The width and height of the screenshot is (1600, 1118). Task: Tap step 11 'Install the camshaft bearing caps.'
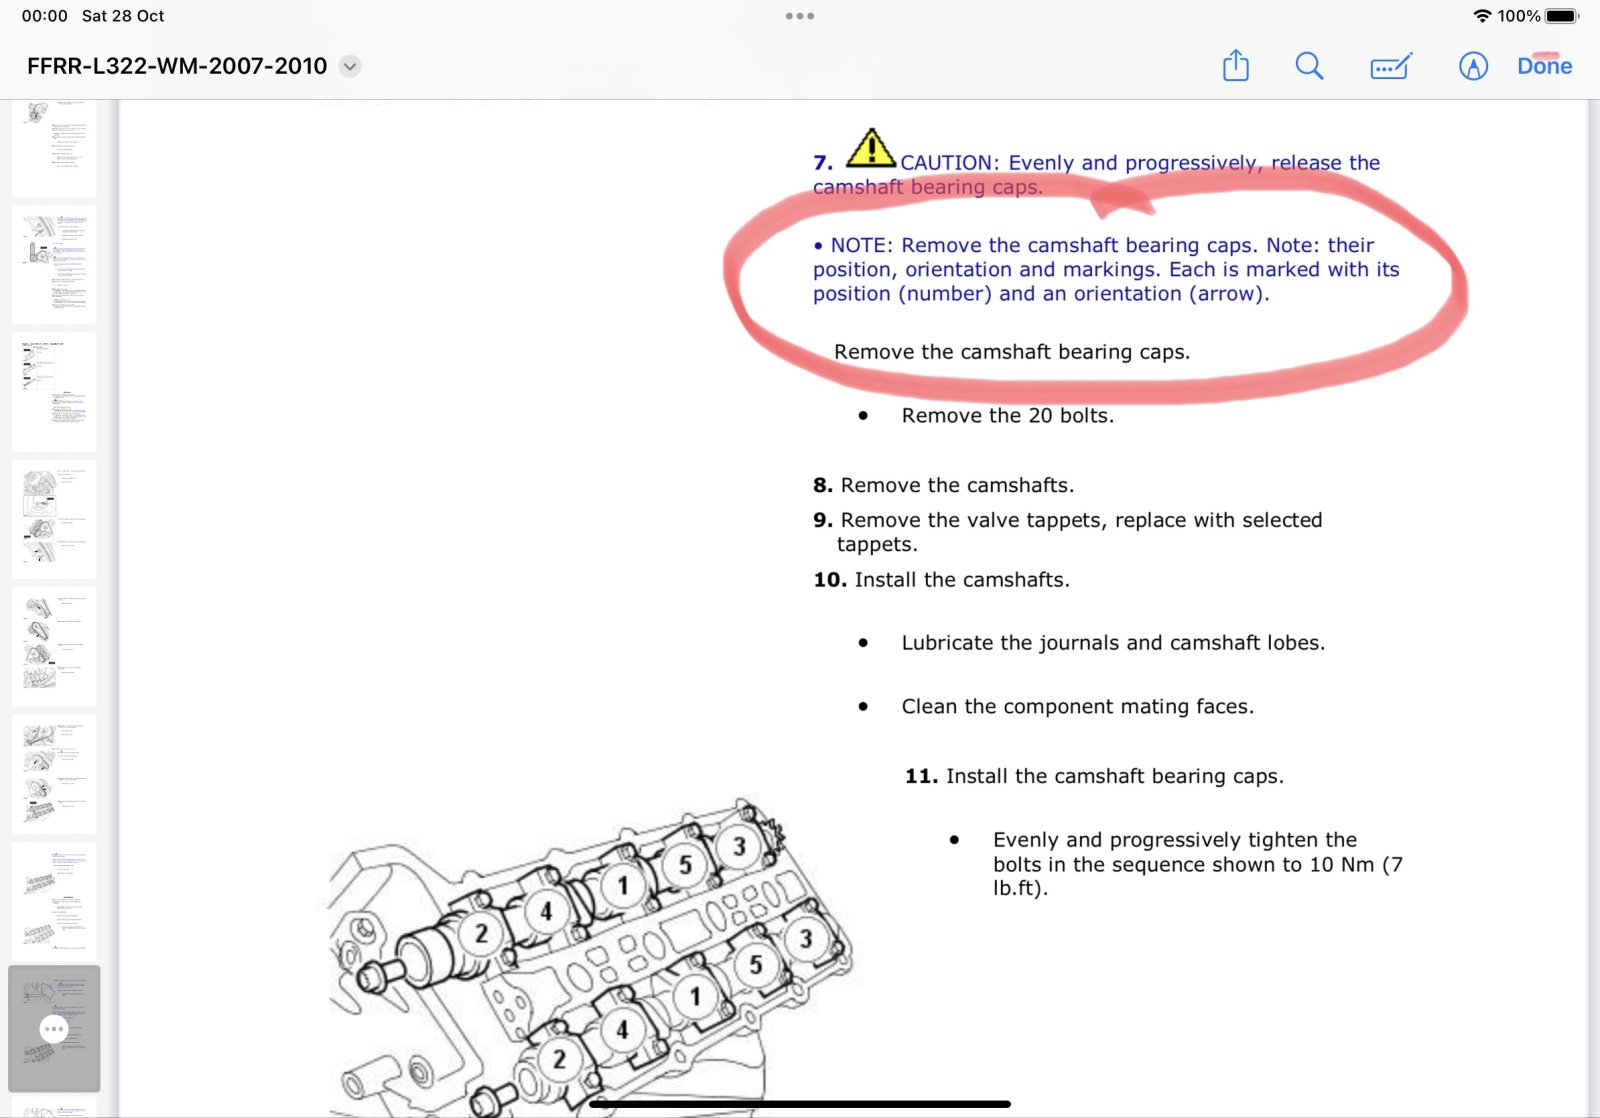(1094, 777)
